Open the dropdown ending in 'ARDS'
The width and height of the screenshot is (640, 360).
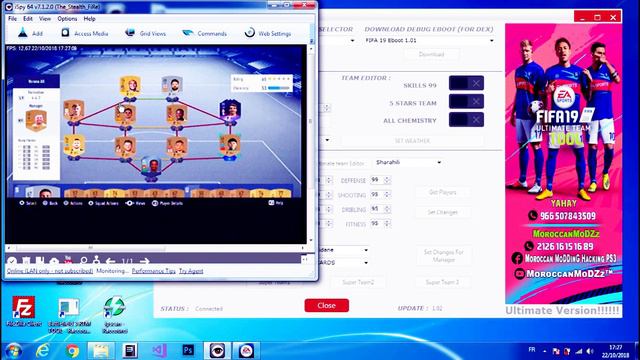click(344, 262)
